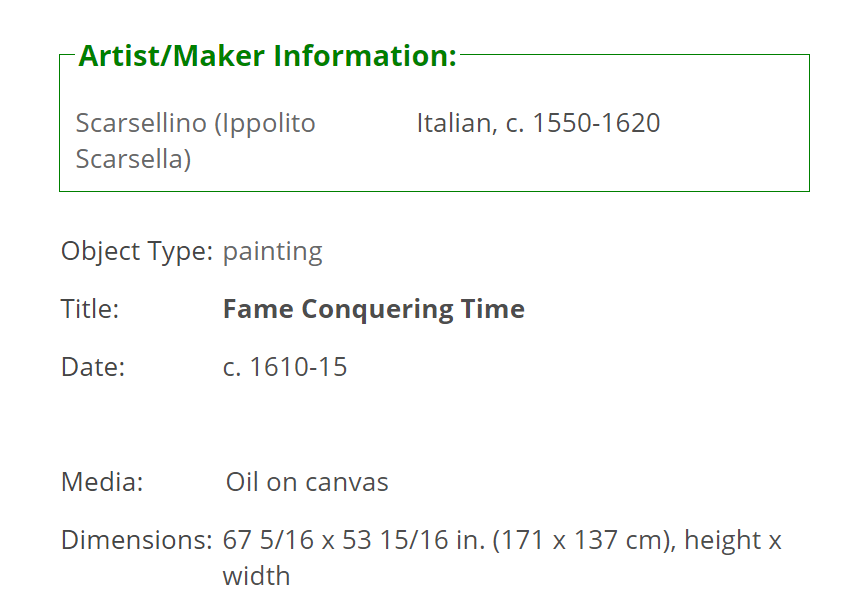Image resolution: width=847 pixels, height=604 pixels.
Task: Click the Date label
Action: 93,367
